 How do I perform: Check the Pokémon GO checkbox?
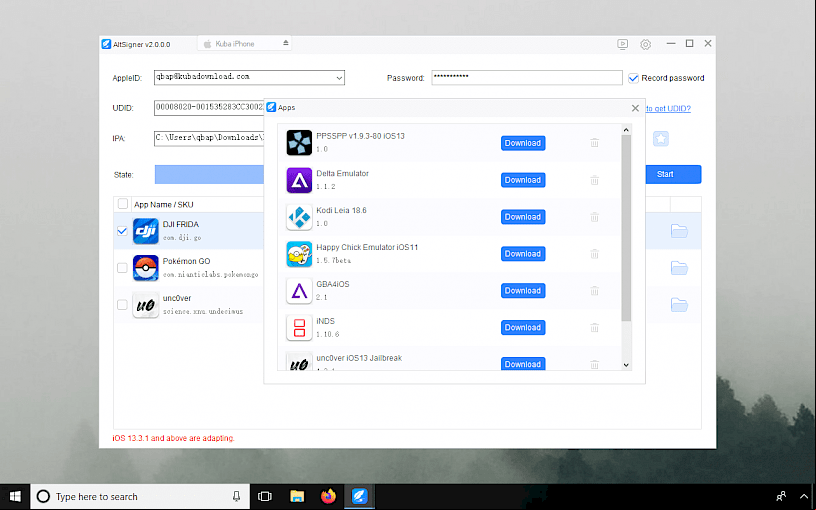pos(122,267)
